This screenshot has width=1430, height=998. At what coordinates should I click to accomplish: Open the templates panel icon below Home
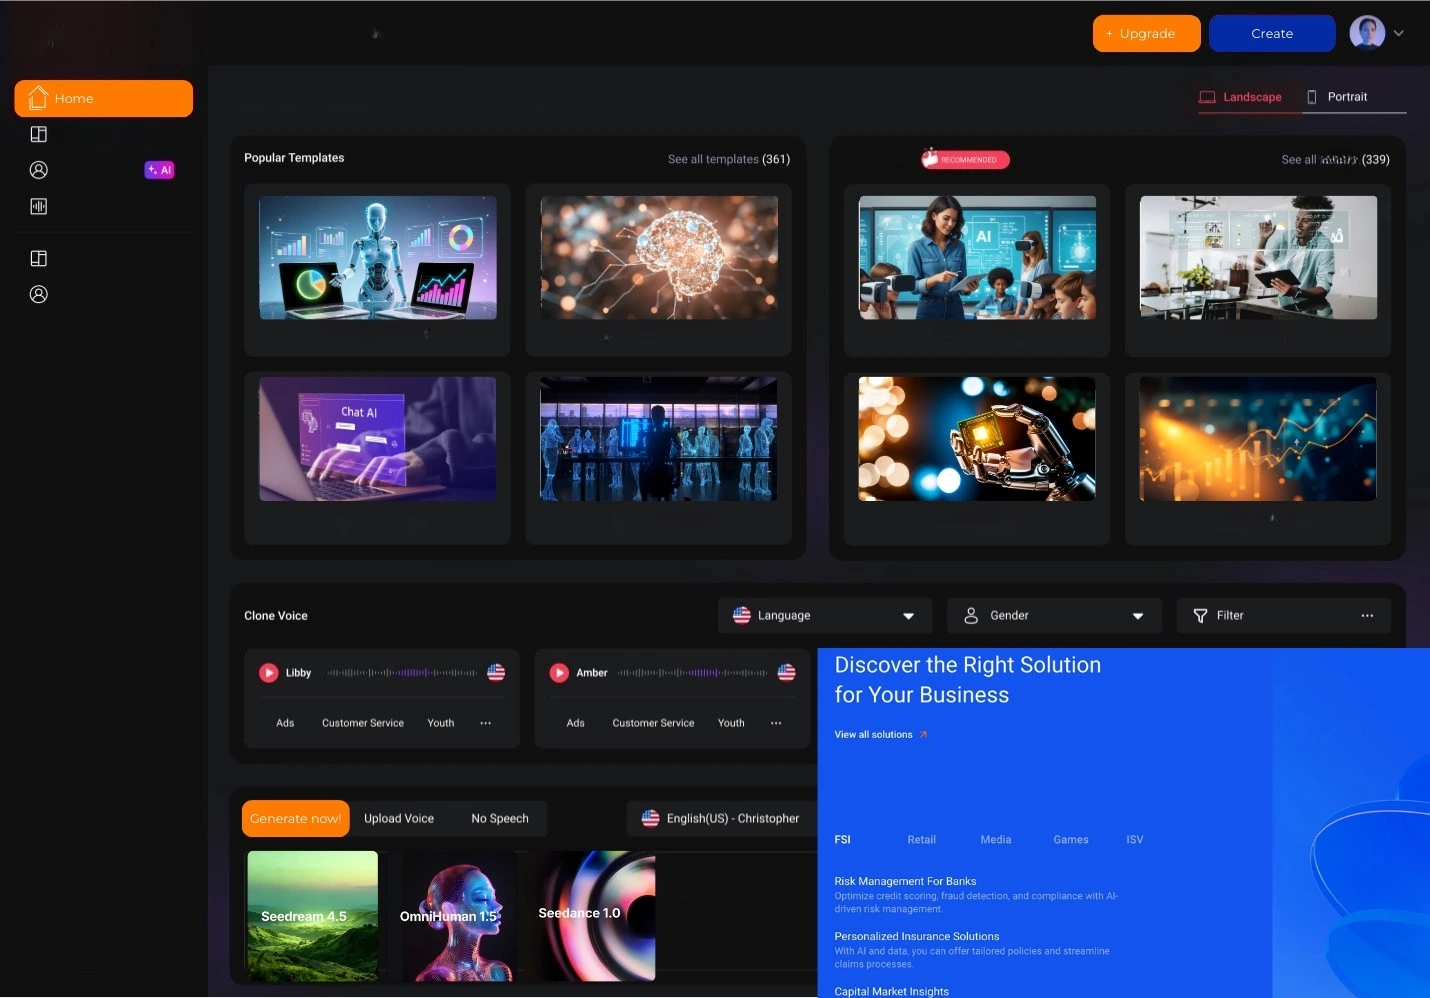38,133
